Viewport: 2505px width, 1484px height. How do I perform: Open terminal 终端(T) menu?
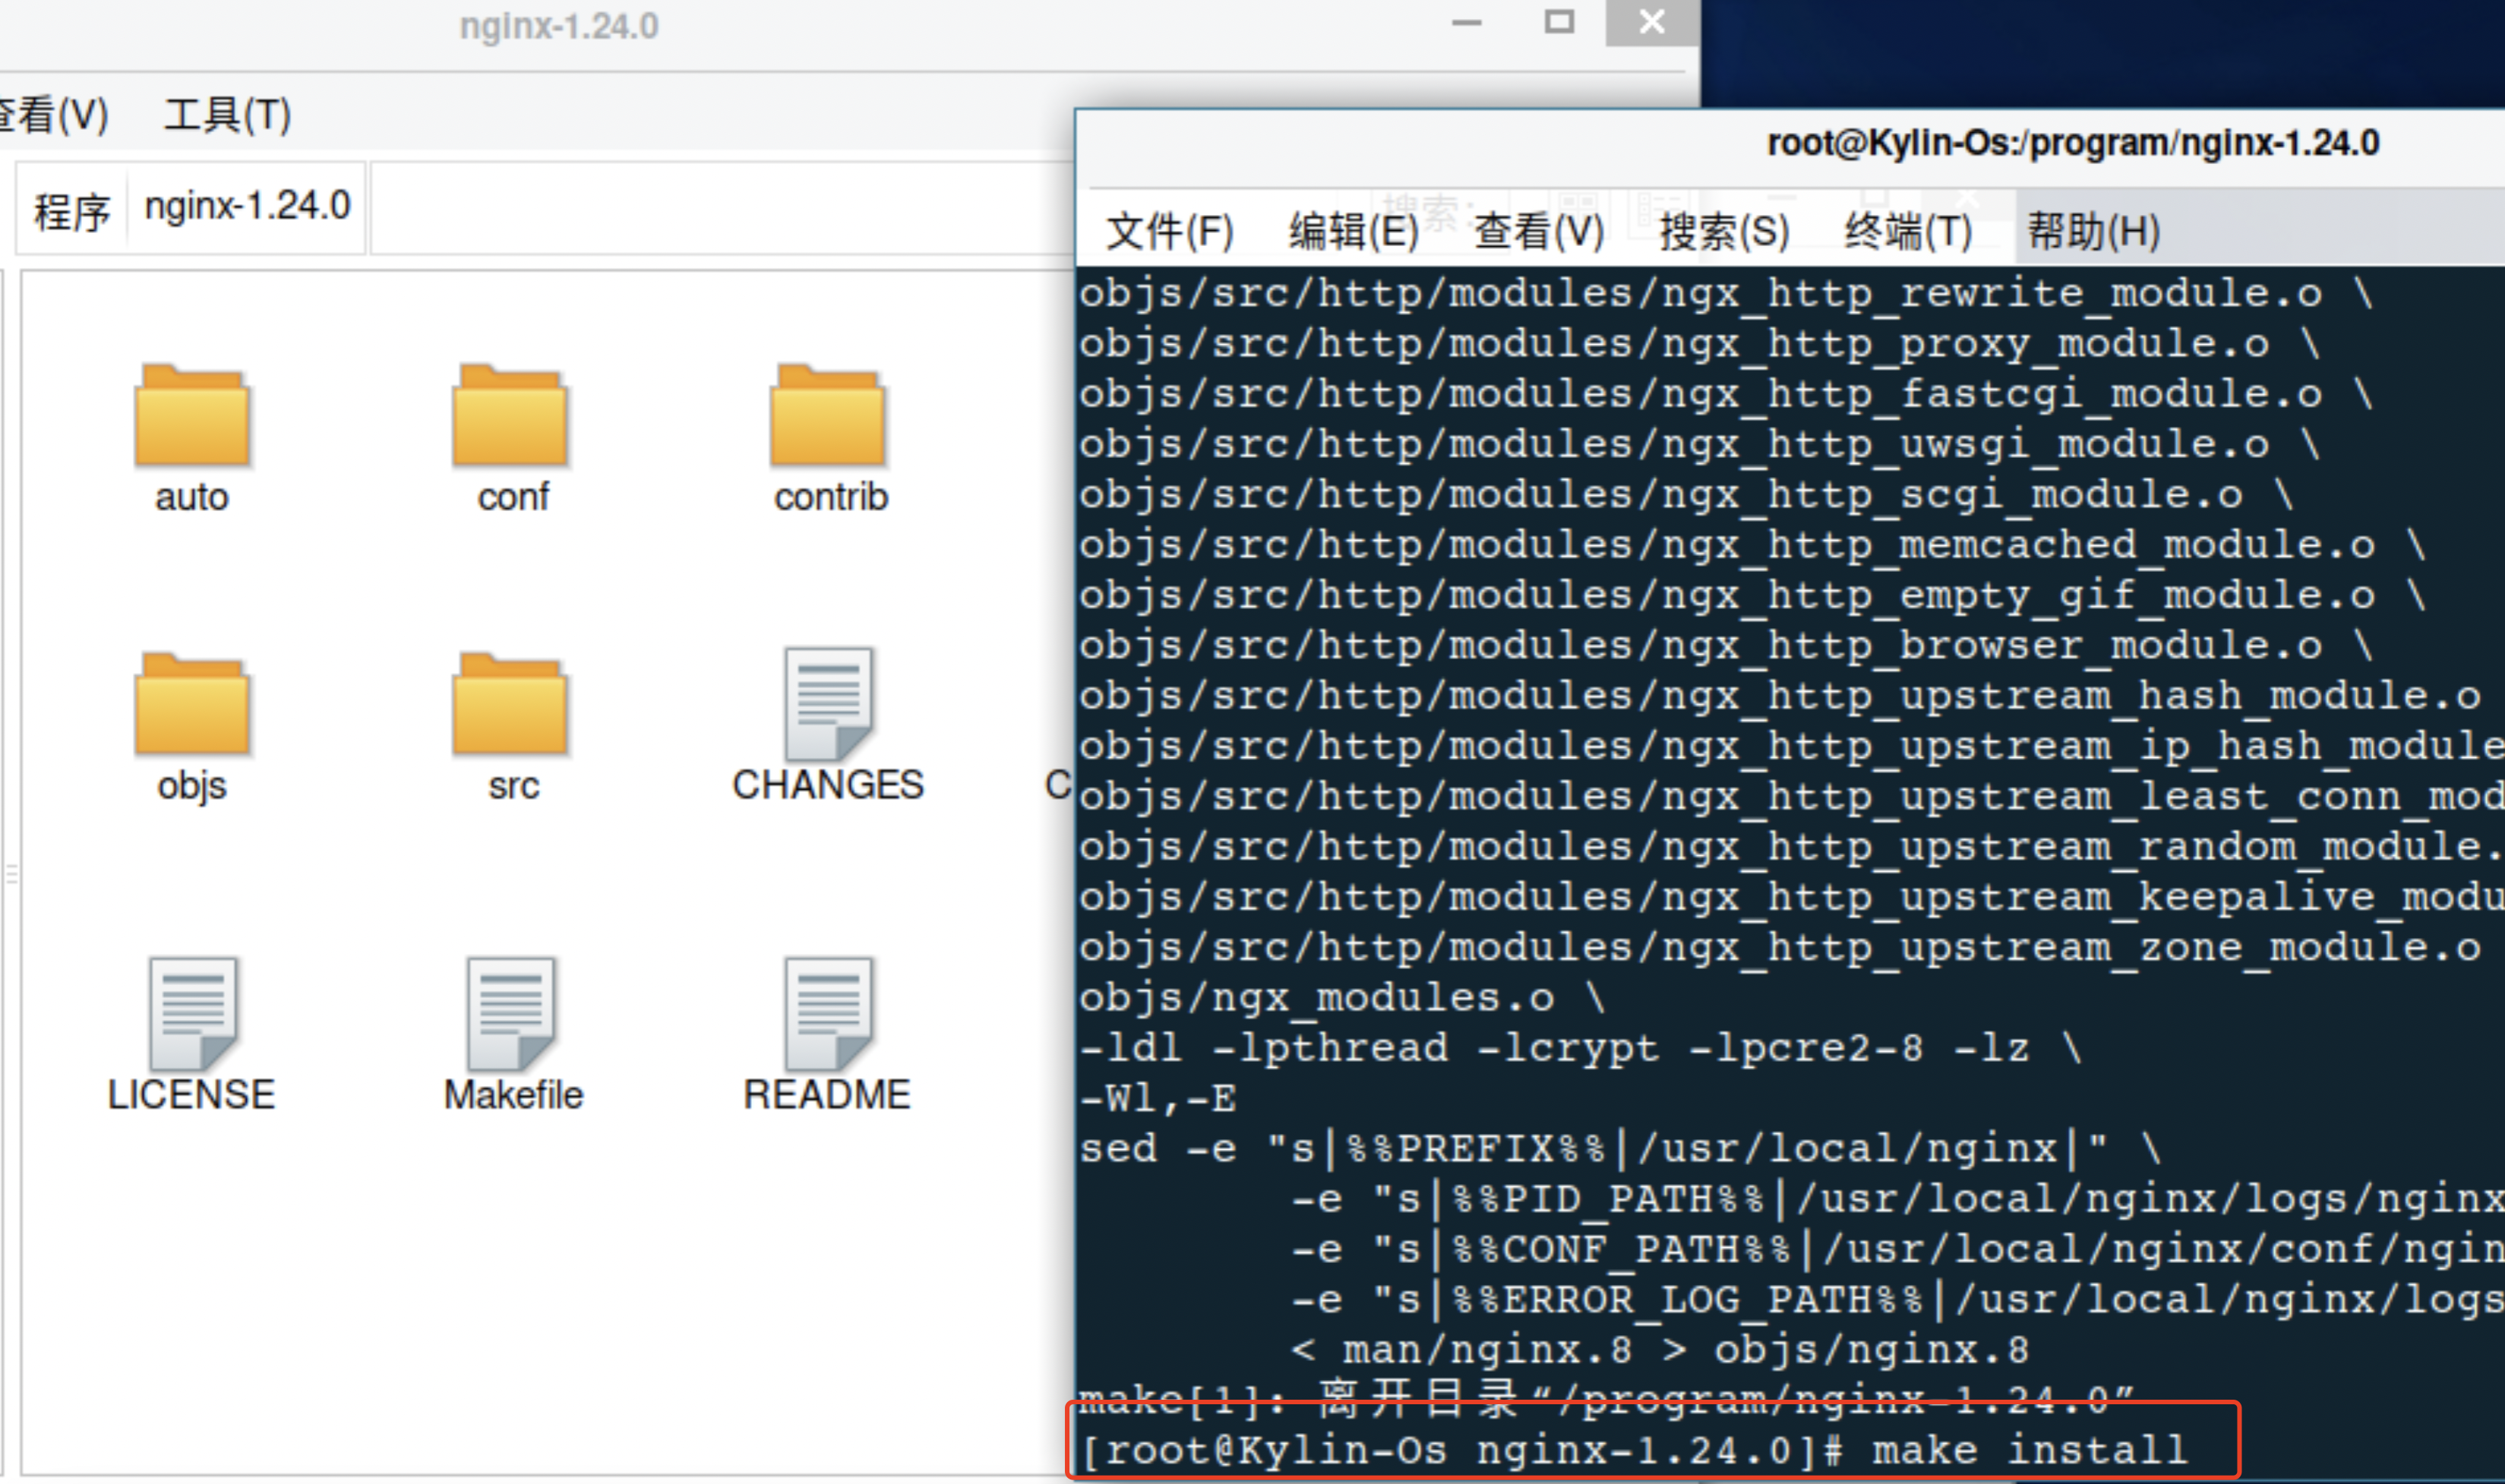[x=1908, y=232]
